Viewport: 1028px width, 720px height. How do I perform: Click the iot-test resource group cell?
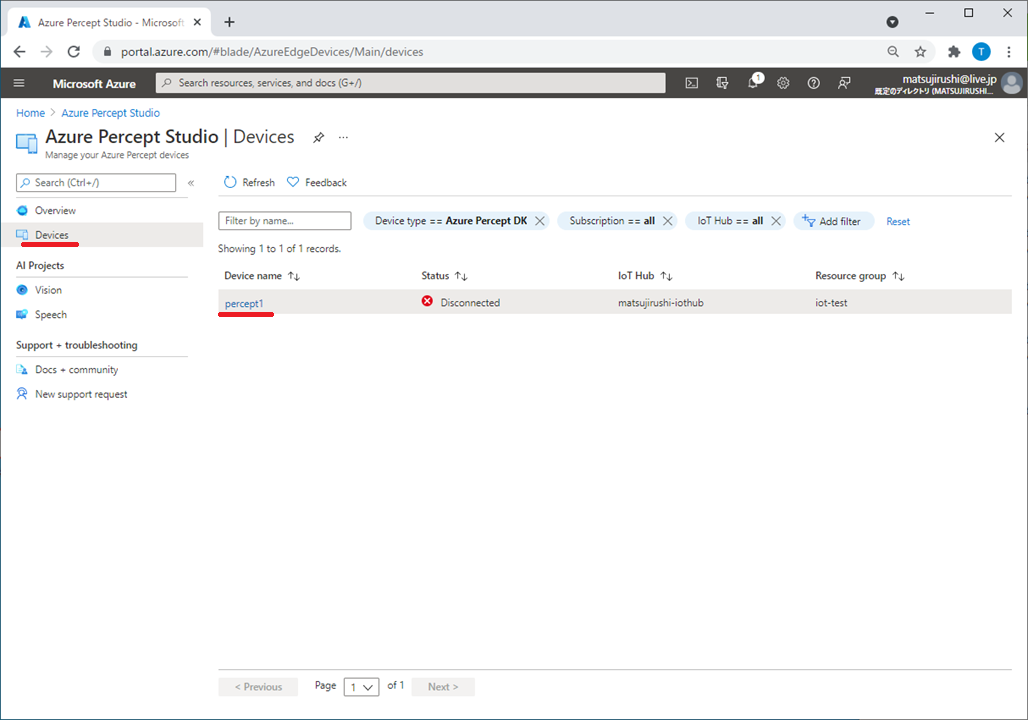click(x=831, y=303)
